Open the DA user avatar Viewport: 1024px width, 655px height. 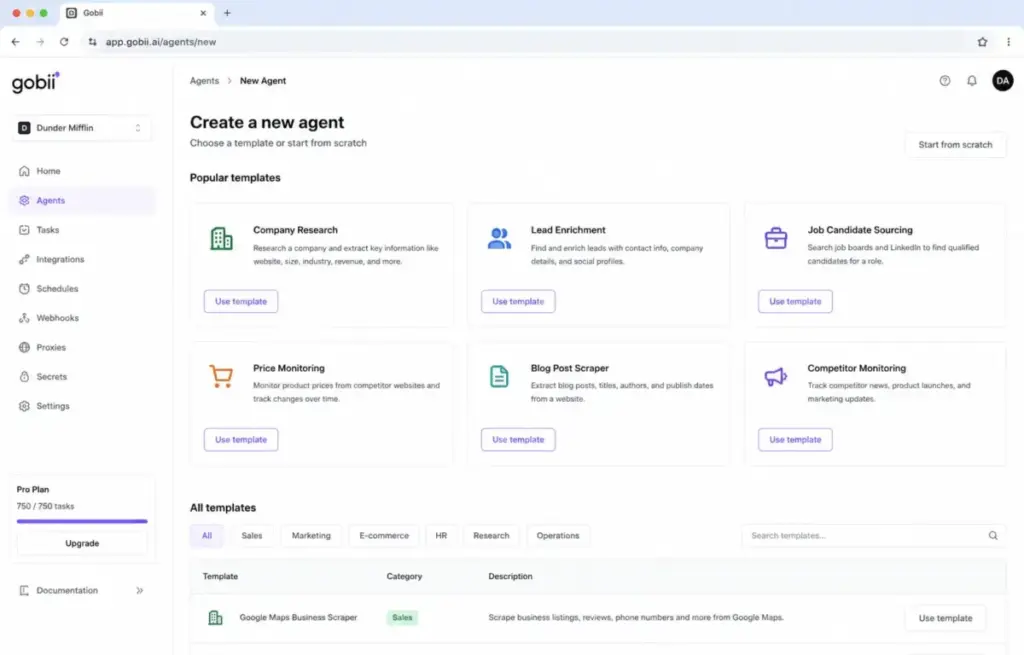1002,81
